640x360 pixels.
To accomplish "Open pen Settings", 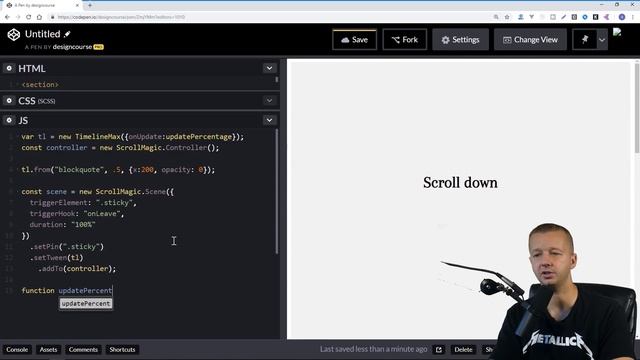I will (460, 40).
